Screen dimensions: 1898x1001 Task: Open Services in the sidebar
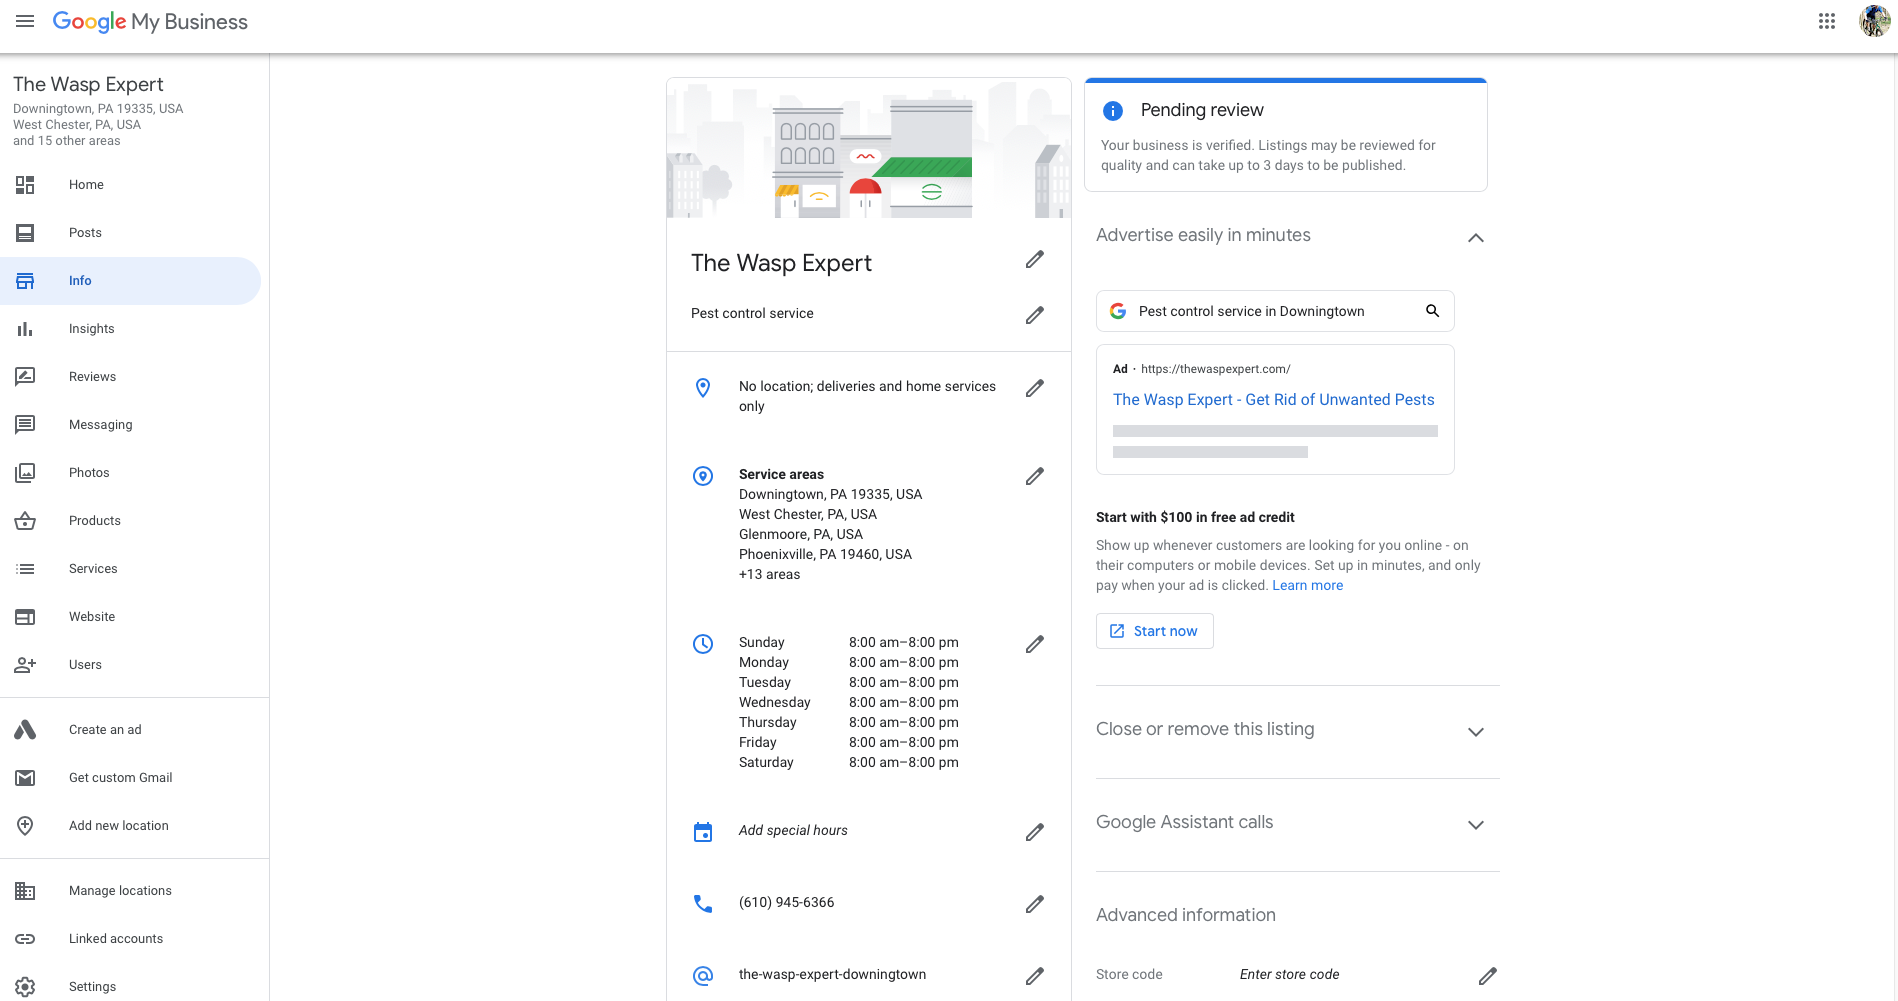(130, 569)
